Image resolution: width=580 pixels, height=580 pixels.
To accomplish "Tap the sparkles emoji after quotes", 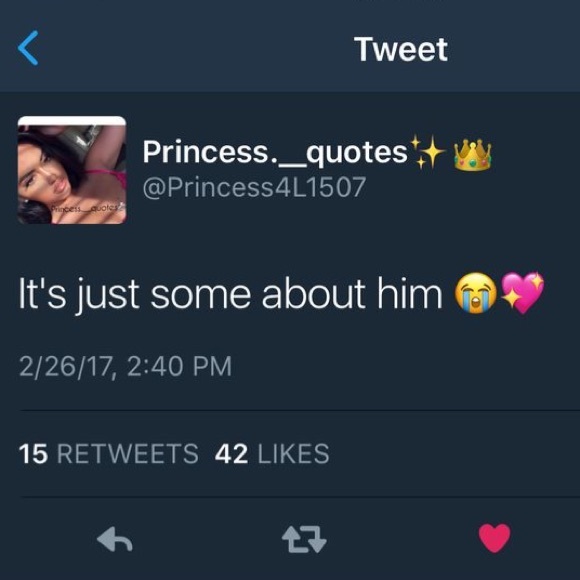I will (x=428, y=152).
